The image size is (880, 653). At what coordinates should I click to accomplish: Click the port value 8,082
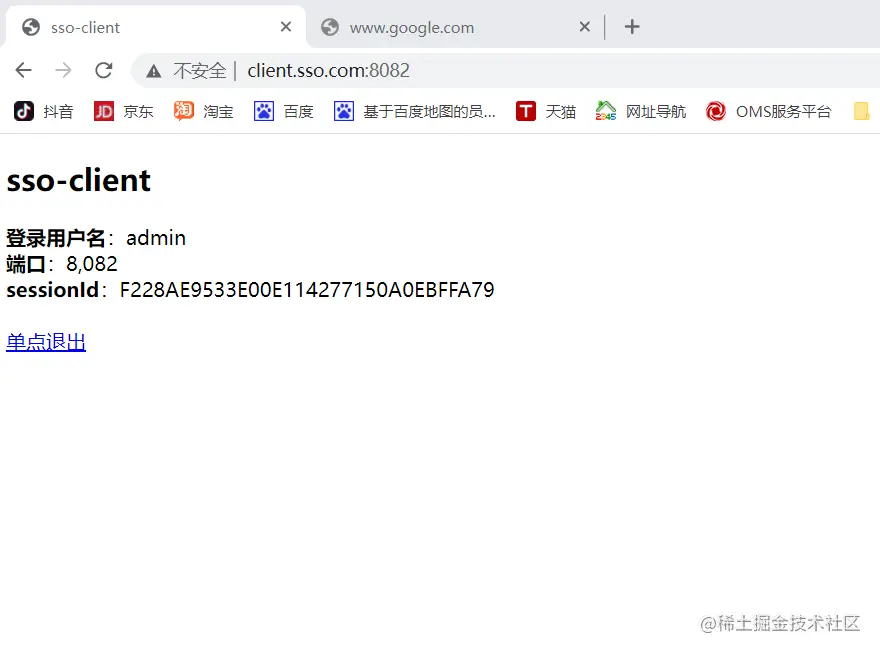92,264
